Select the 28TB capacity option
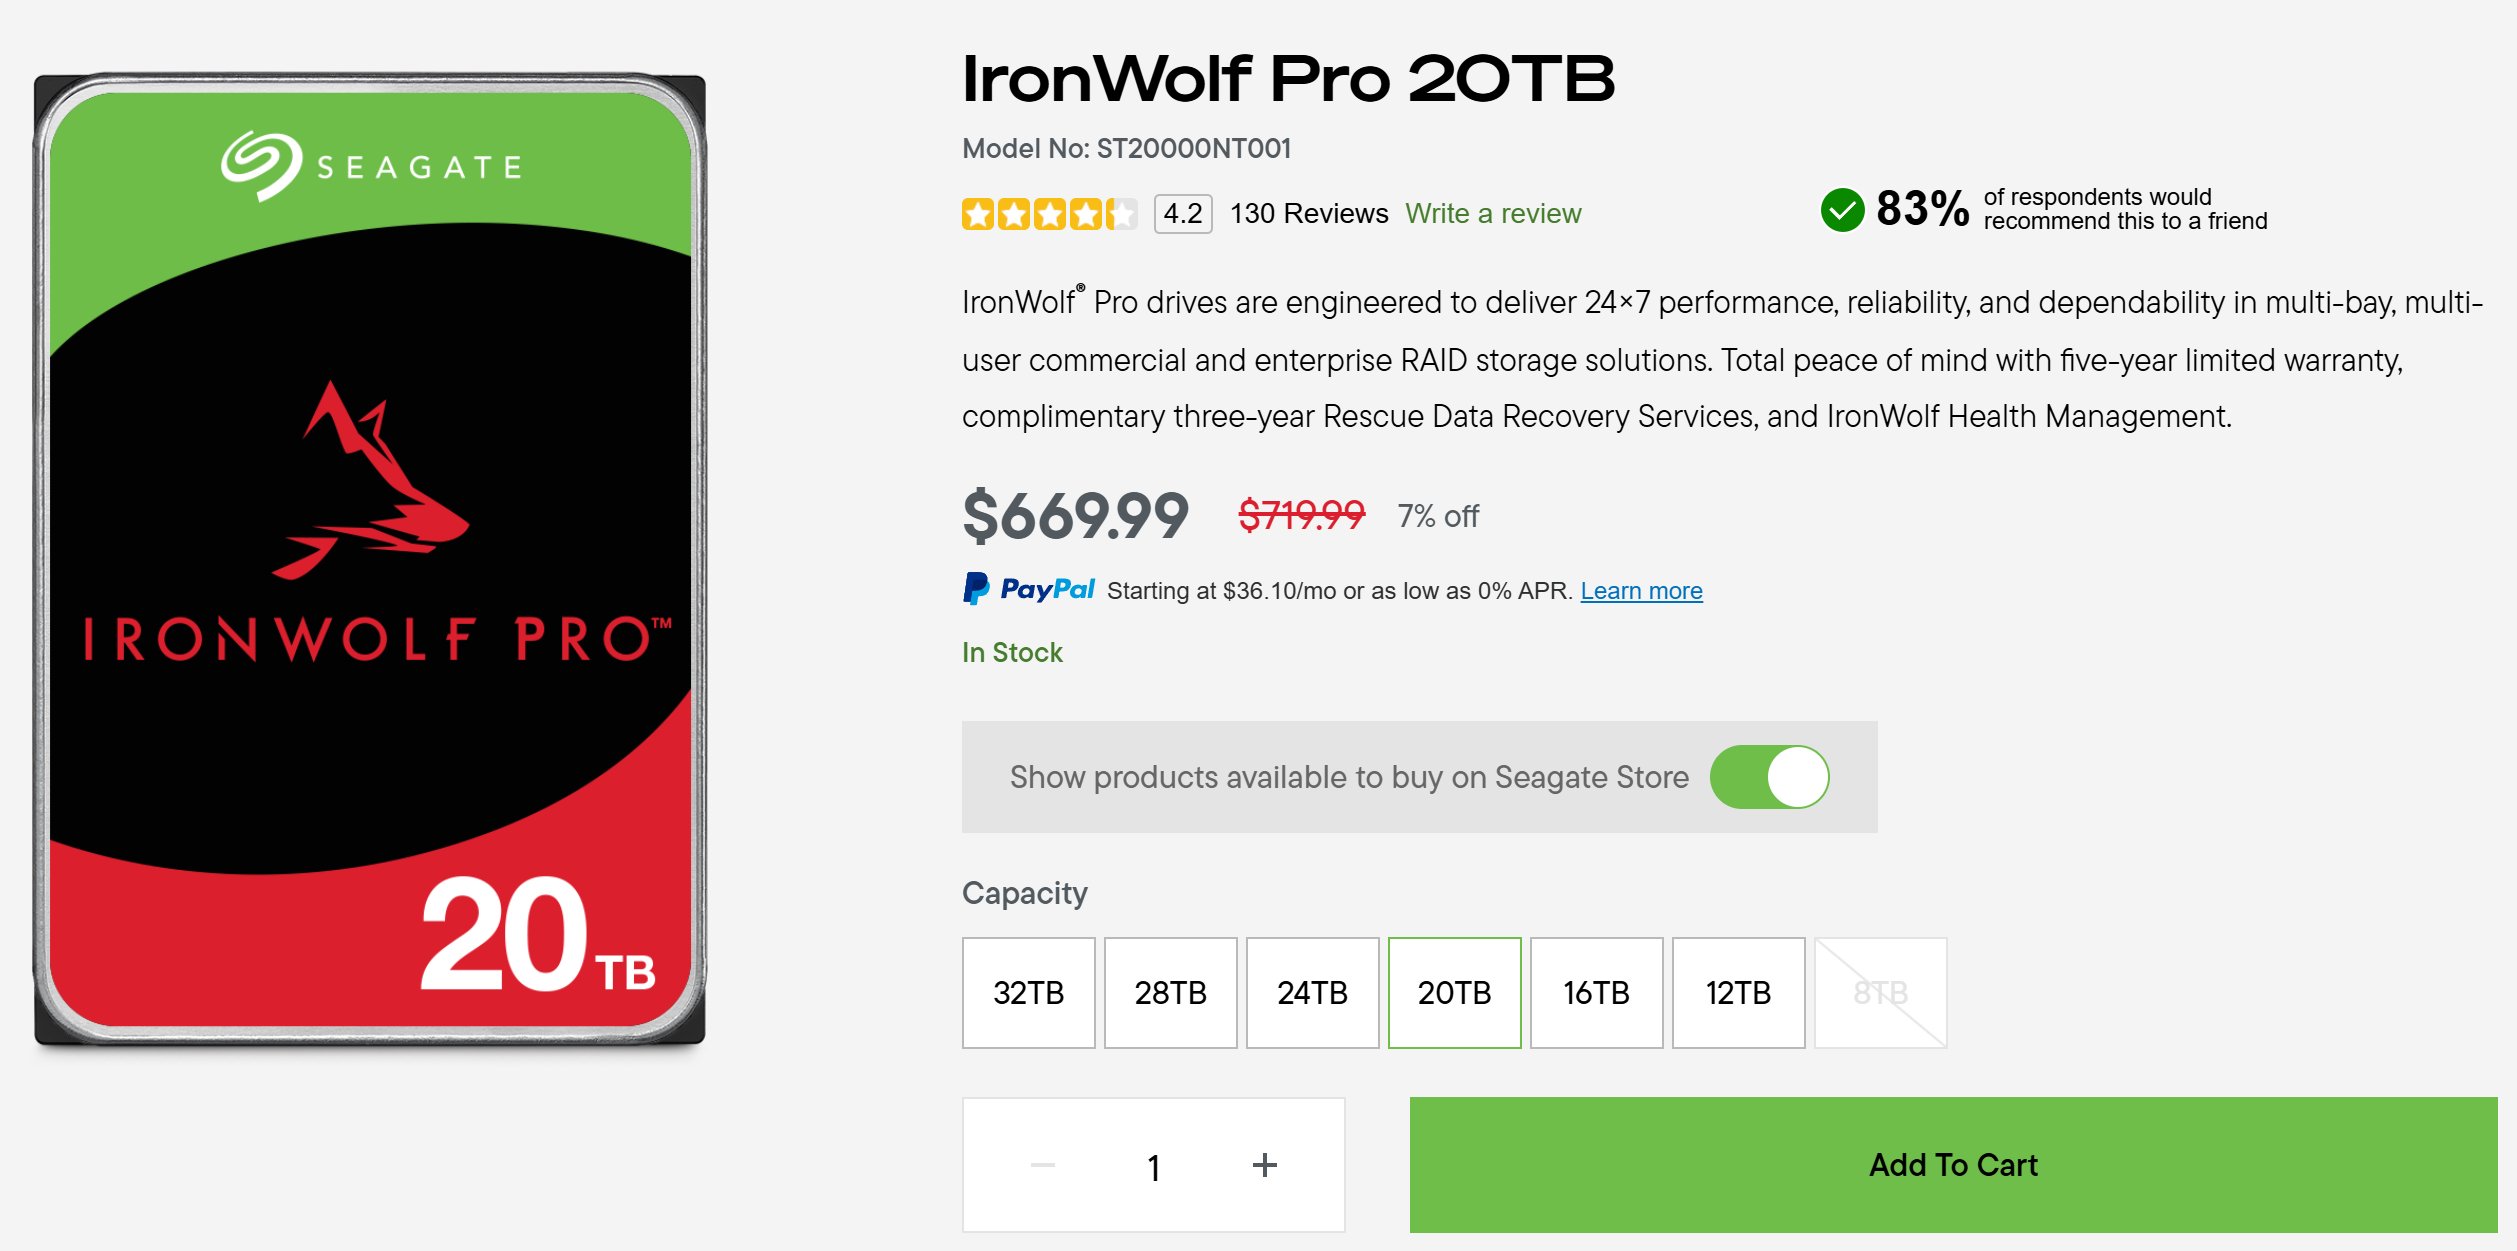This screenshot has height=1251, width=2517. [x=1170, y=993]
